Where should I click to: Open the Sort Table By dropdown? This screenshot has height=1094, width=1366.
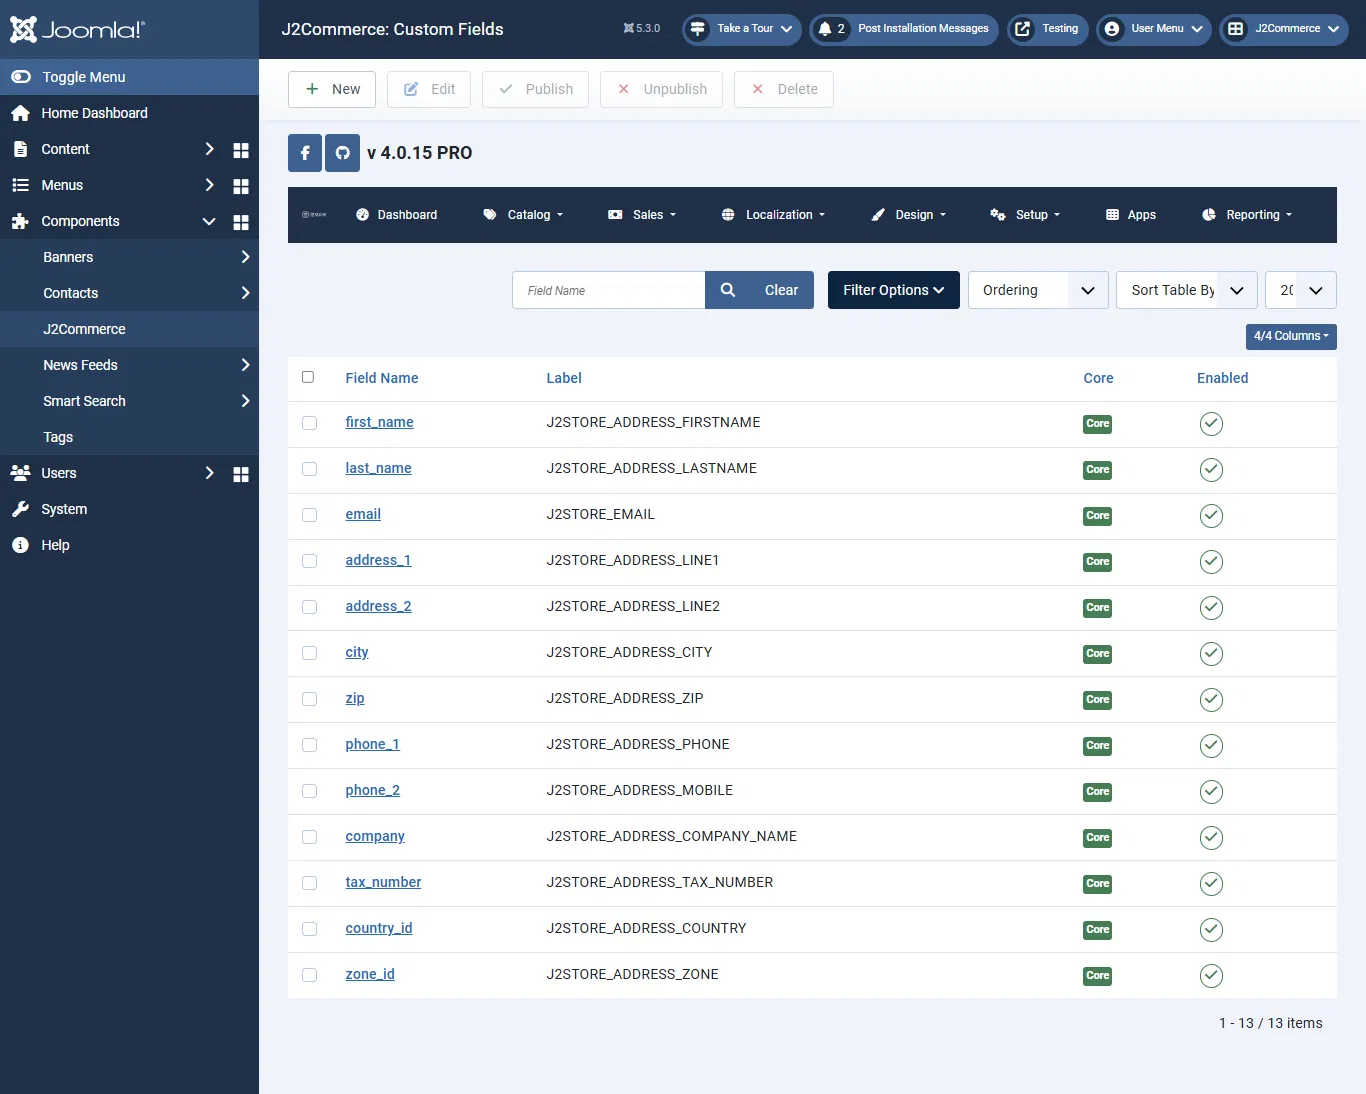pos(1186,290)
